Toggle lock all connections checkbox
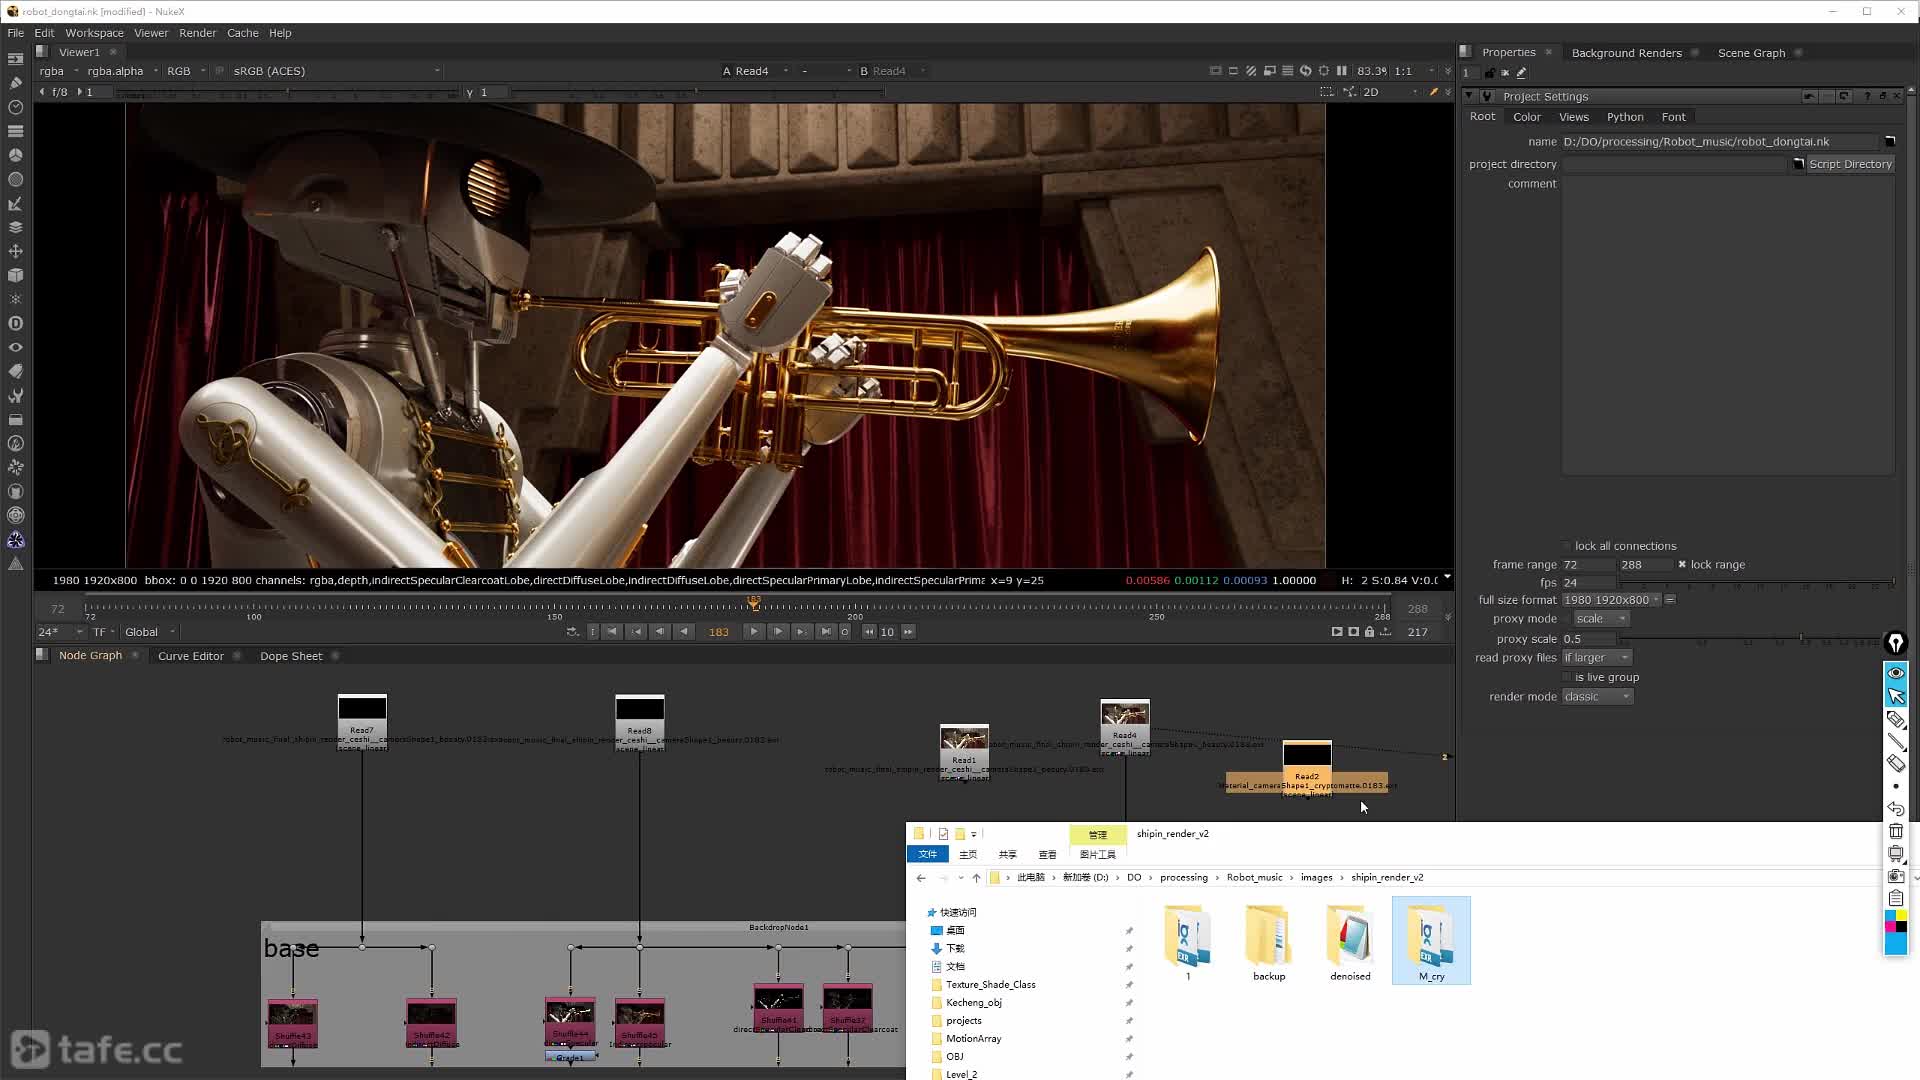1920x1080 pixels. (x=1567, y=546)
